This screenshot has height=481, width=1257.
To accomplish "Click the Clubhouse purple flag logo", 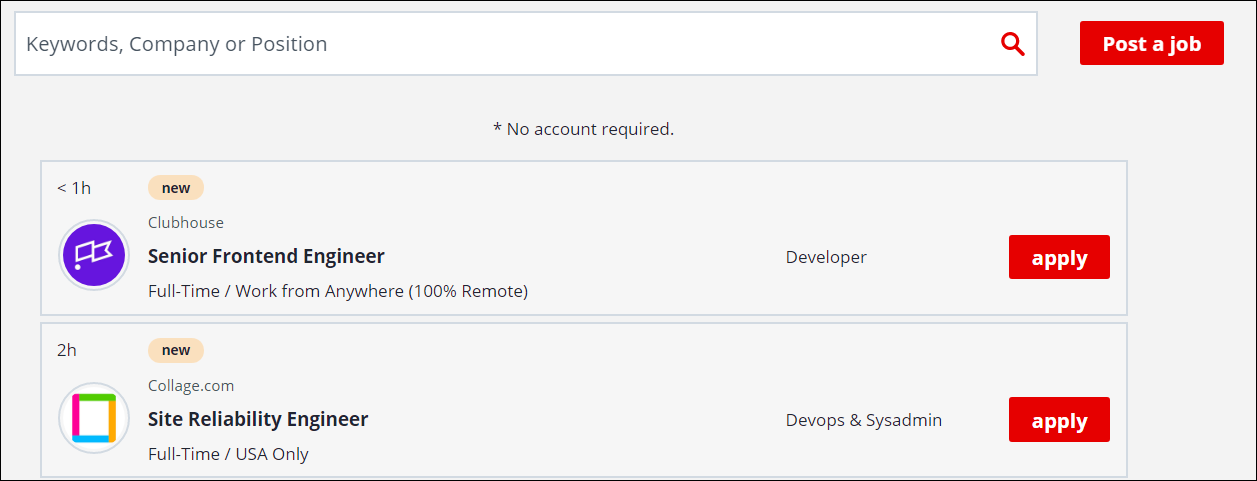I will point(94,256).
